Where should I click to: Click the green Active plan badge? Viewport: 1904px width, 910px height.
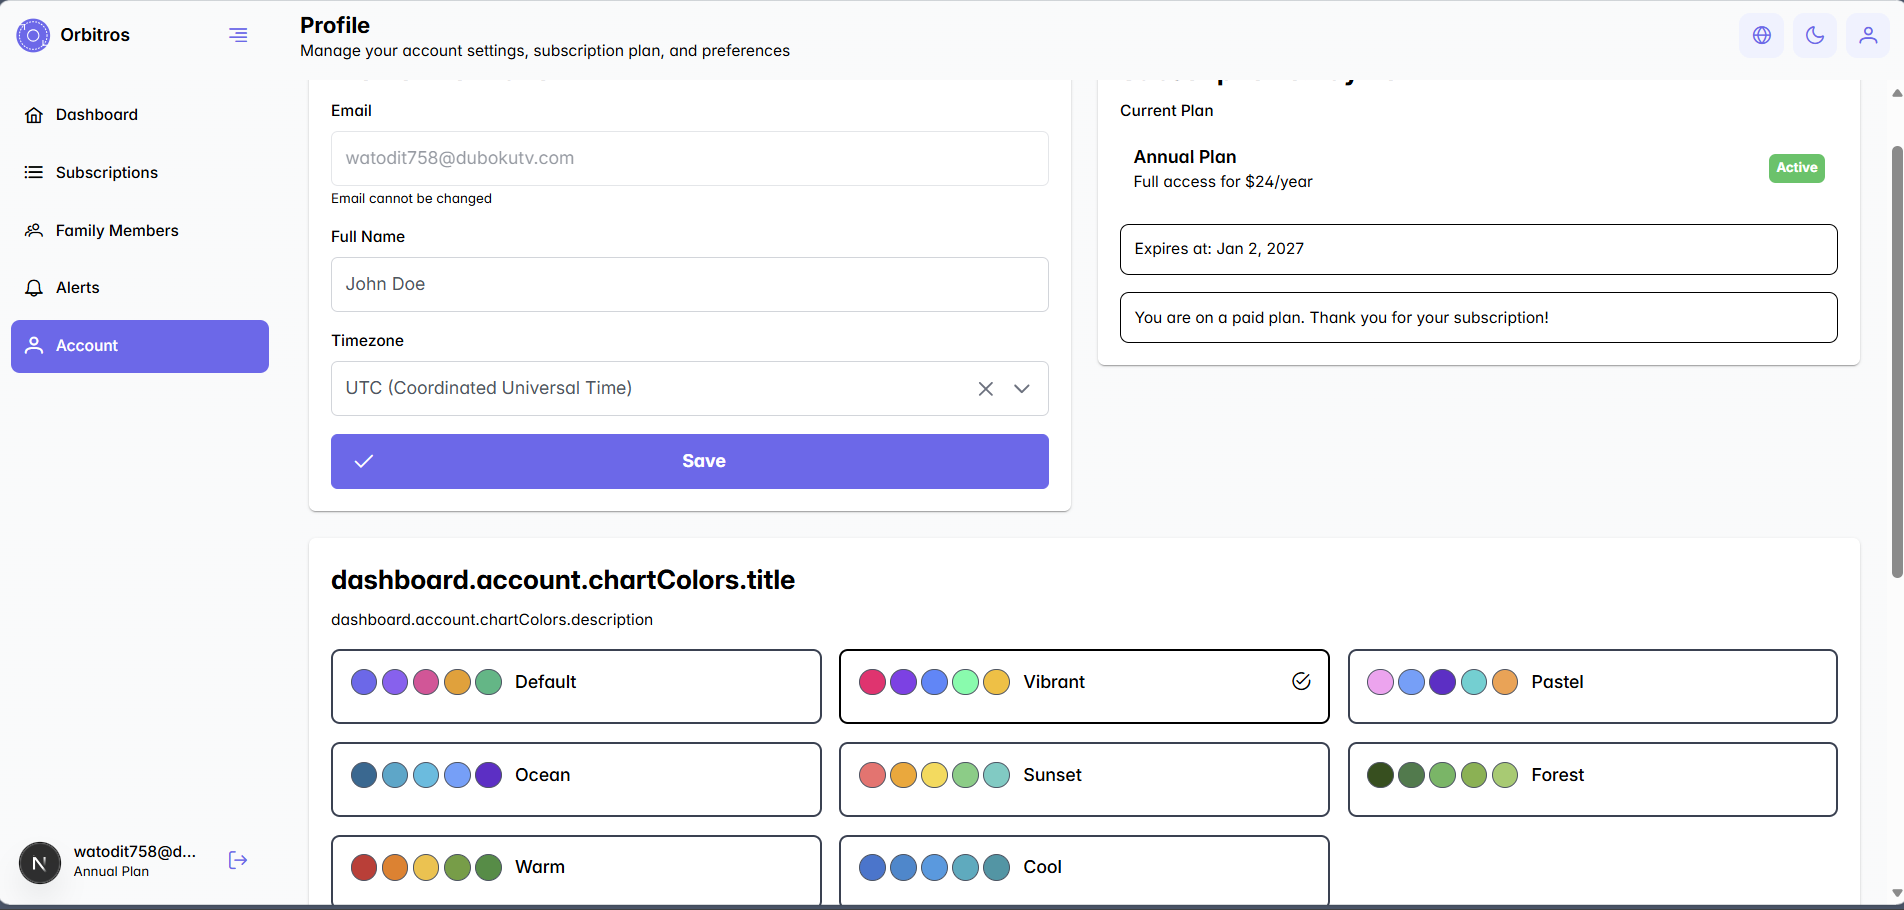point(1796,168)
